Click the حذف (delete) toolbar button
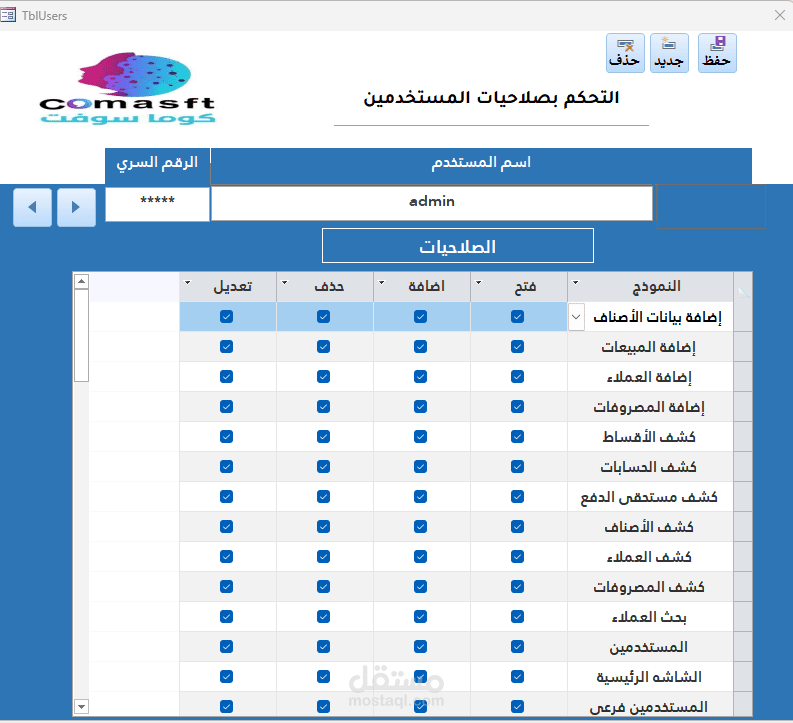This screenshot has height=723, width=793. [625, 53]
